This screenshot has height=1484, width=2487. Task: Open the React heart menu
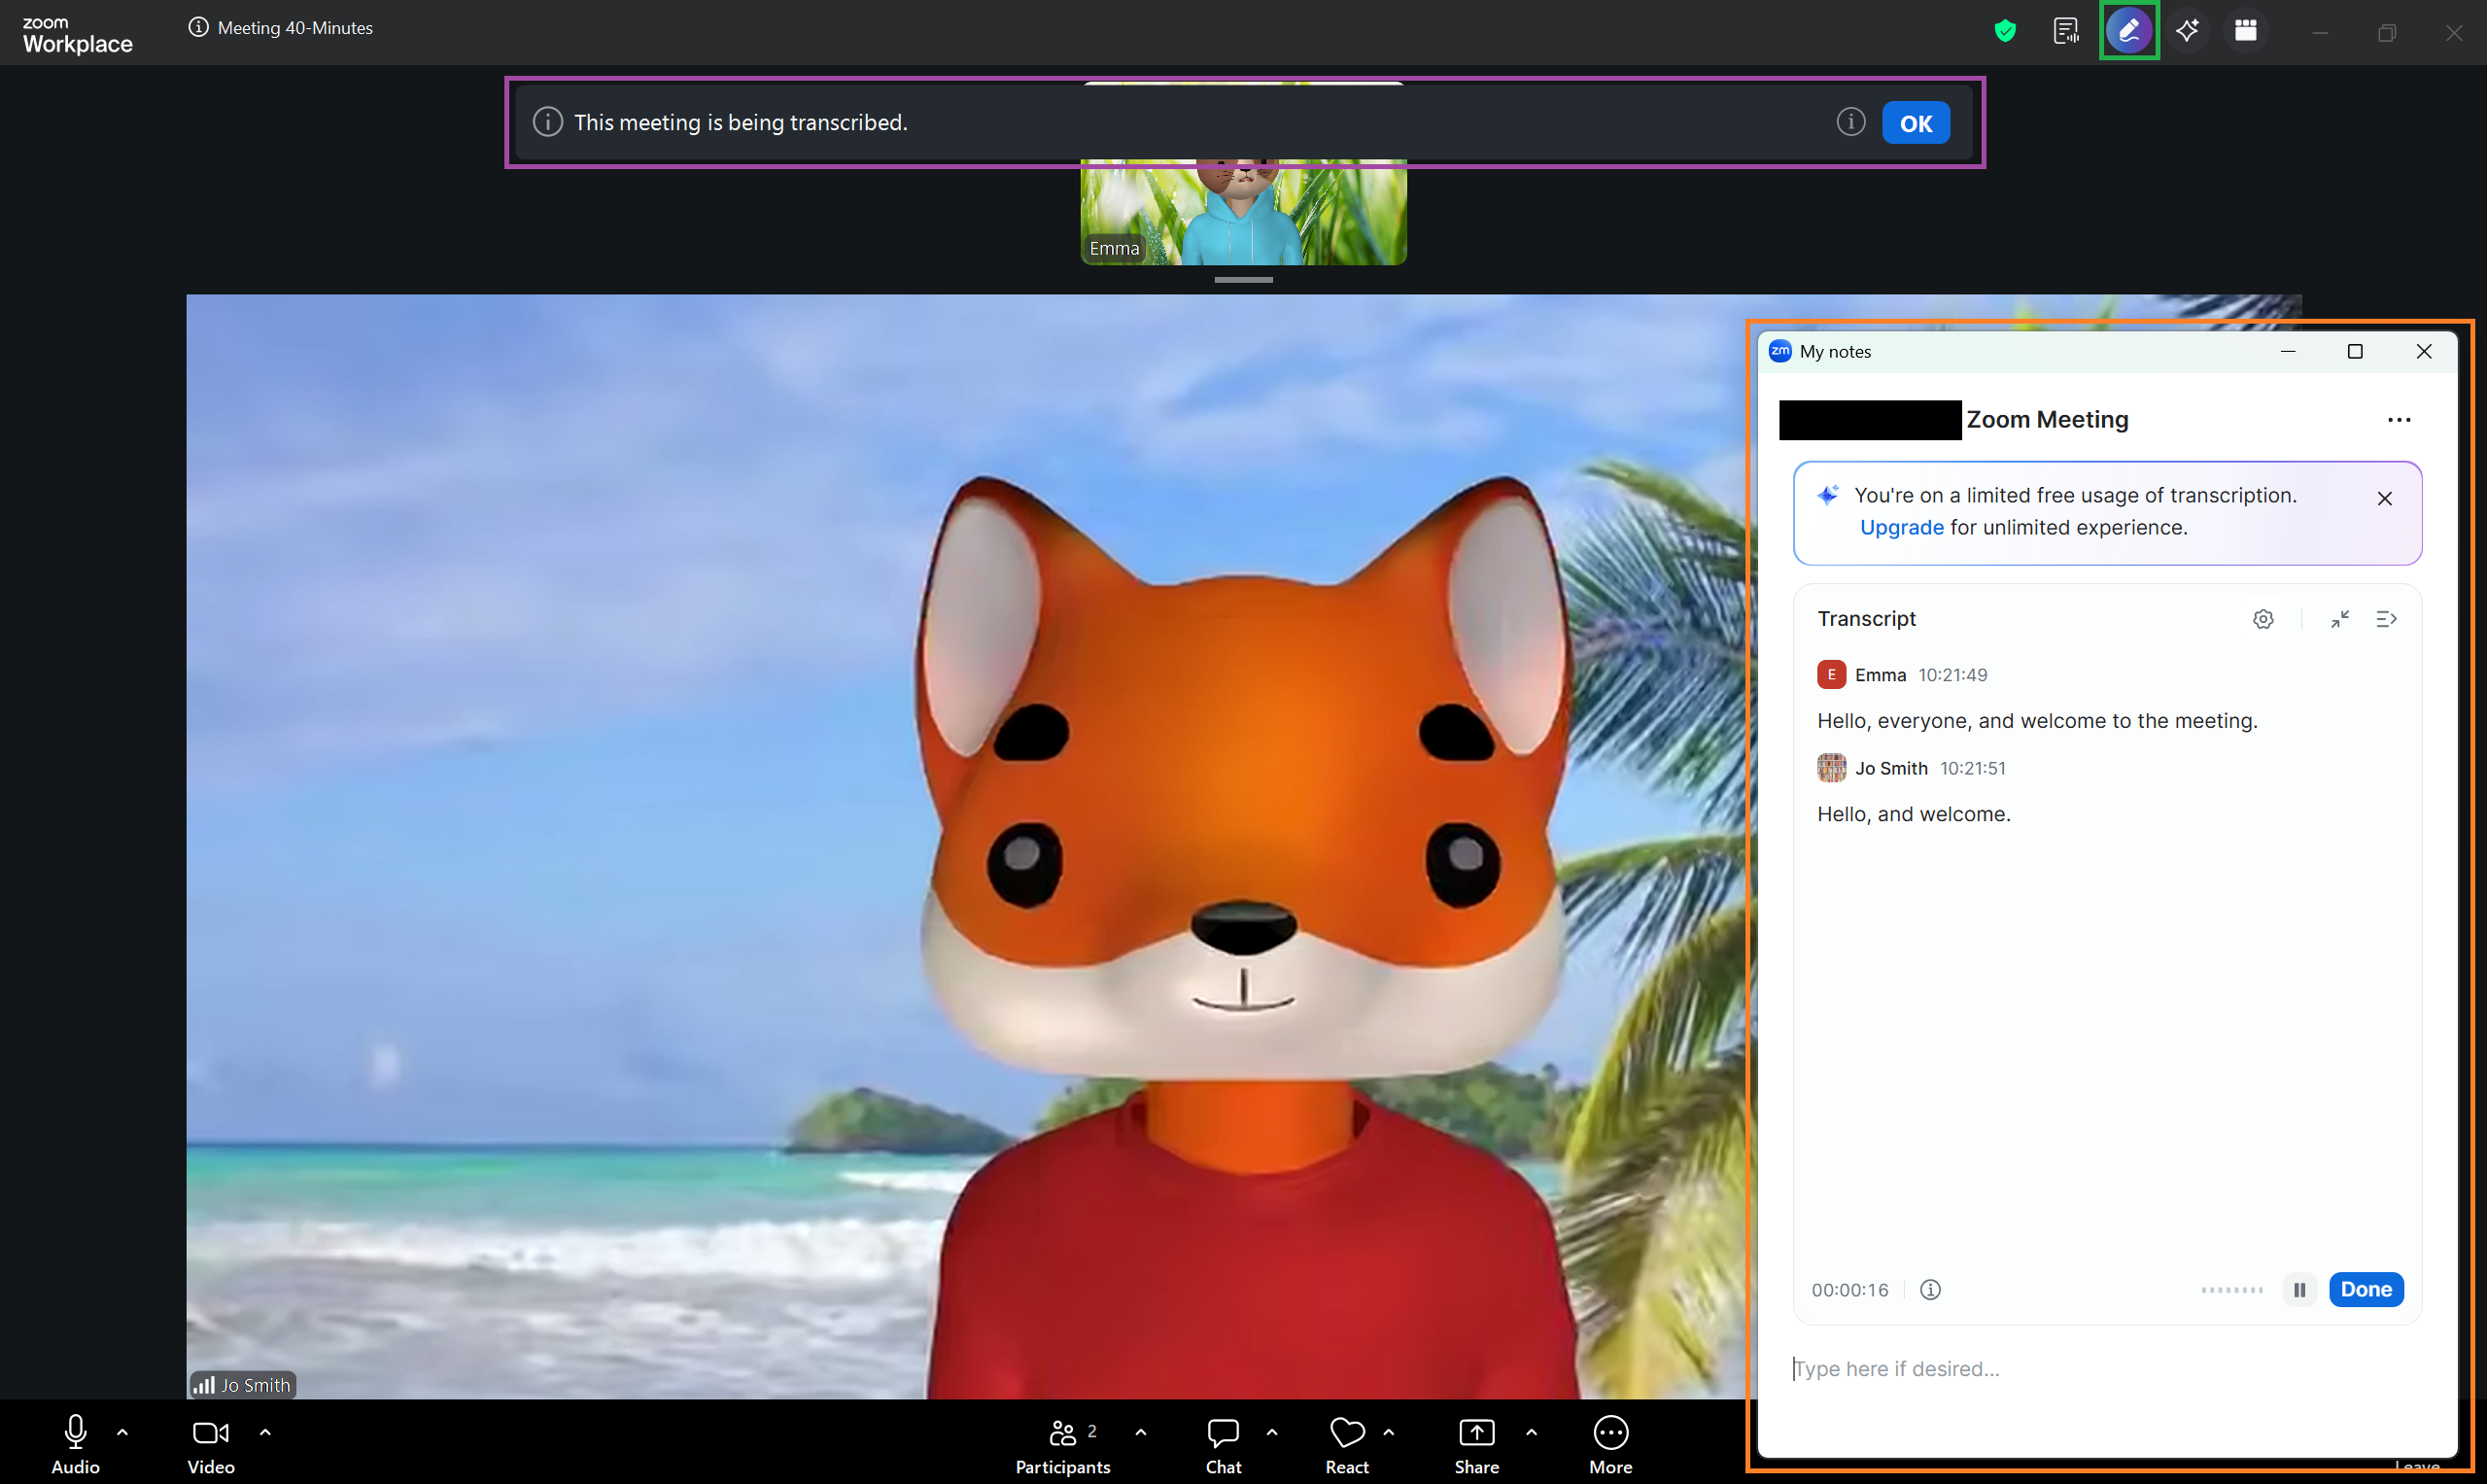point(1347,1445)
